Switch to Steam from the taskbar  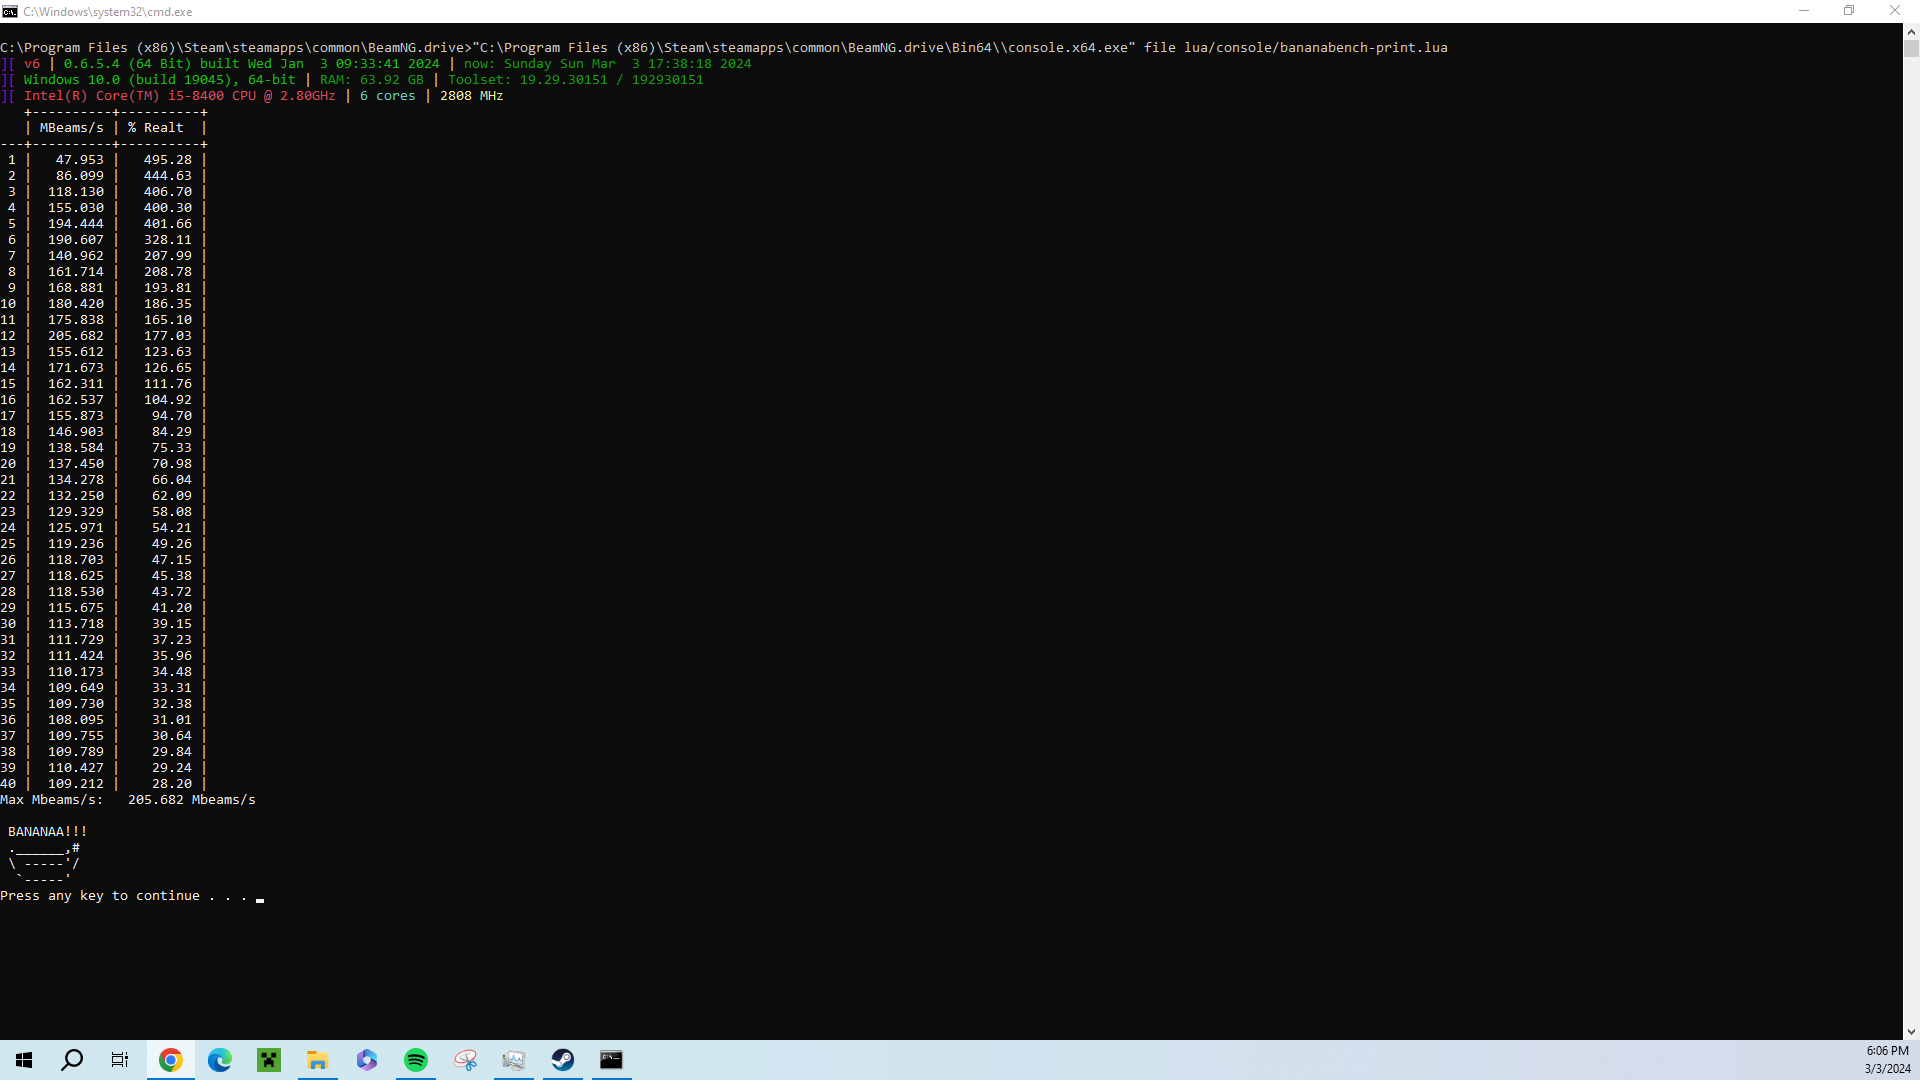(x=563, y=1060)
